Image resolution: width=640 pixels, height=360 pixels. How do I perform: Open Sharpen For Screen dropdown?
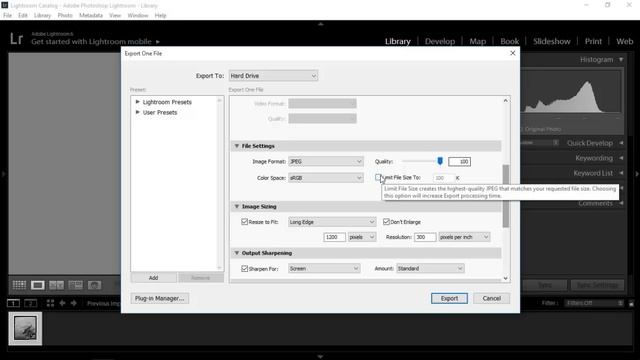pos(324,269)
